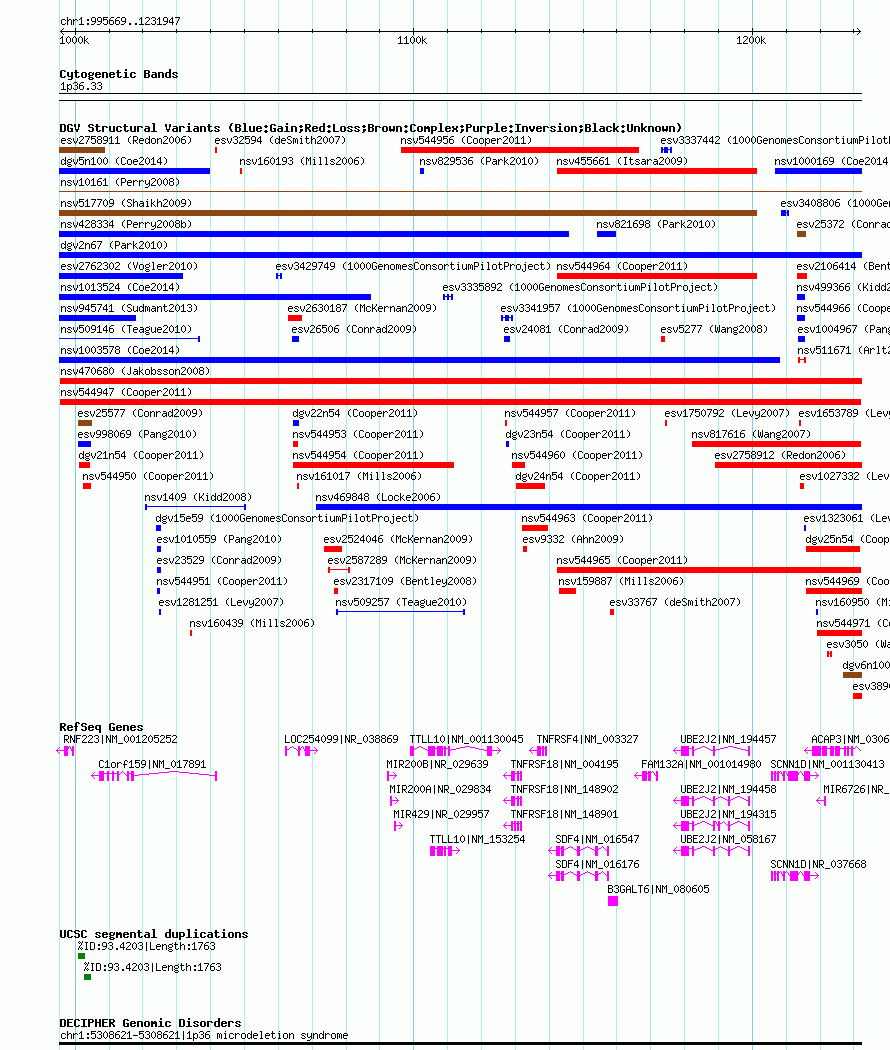Viewport: 890px width, 1050px height.
Task: Select nsv509146 (Teague2010) variant
Action: point(126,329)
